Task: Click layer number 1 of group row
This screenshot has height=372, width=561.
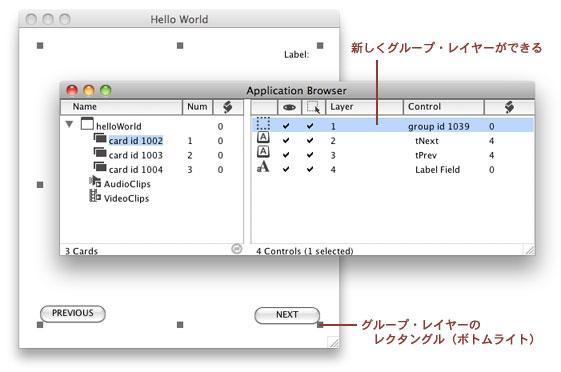Action: (x=333, y=126)
